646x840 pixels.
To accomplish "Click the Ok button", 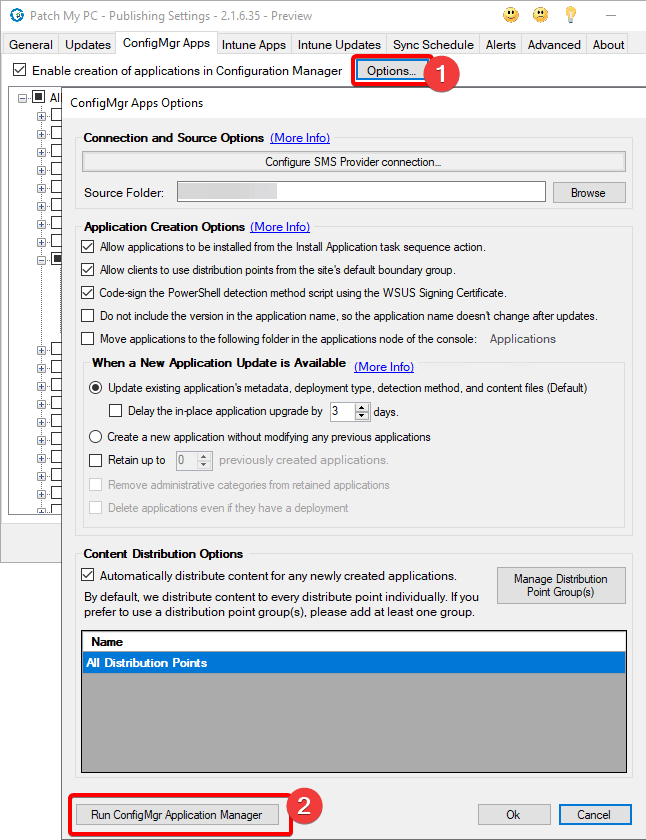I will pyautogui.click(x=514, y=815).
